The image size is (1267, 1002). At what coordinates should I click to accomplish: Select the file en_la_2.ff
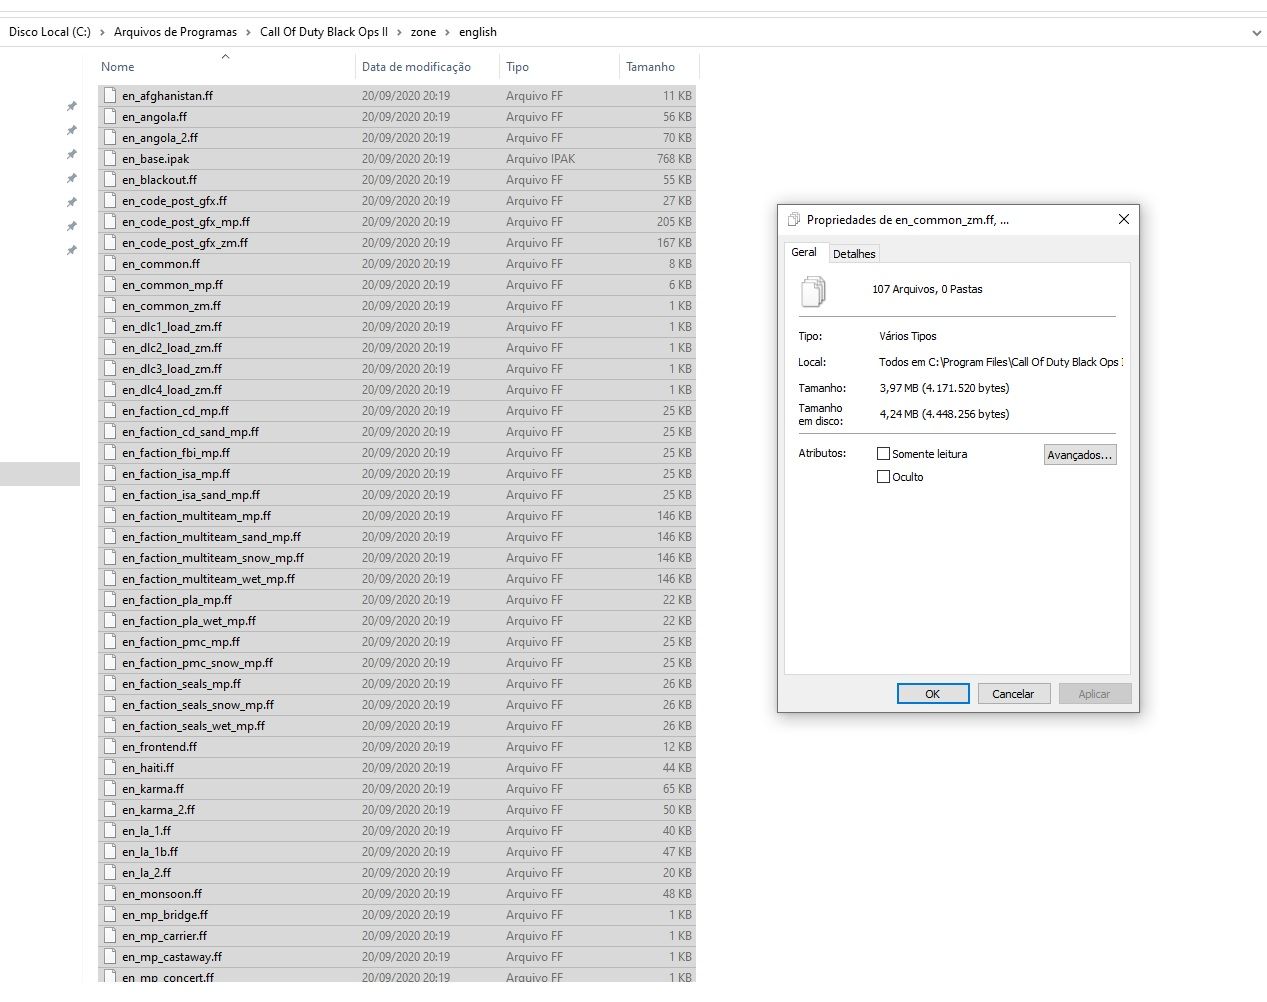click(x=397, y=873)
